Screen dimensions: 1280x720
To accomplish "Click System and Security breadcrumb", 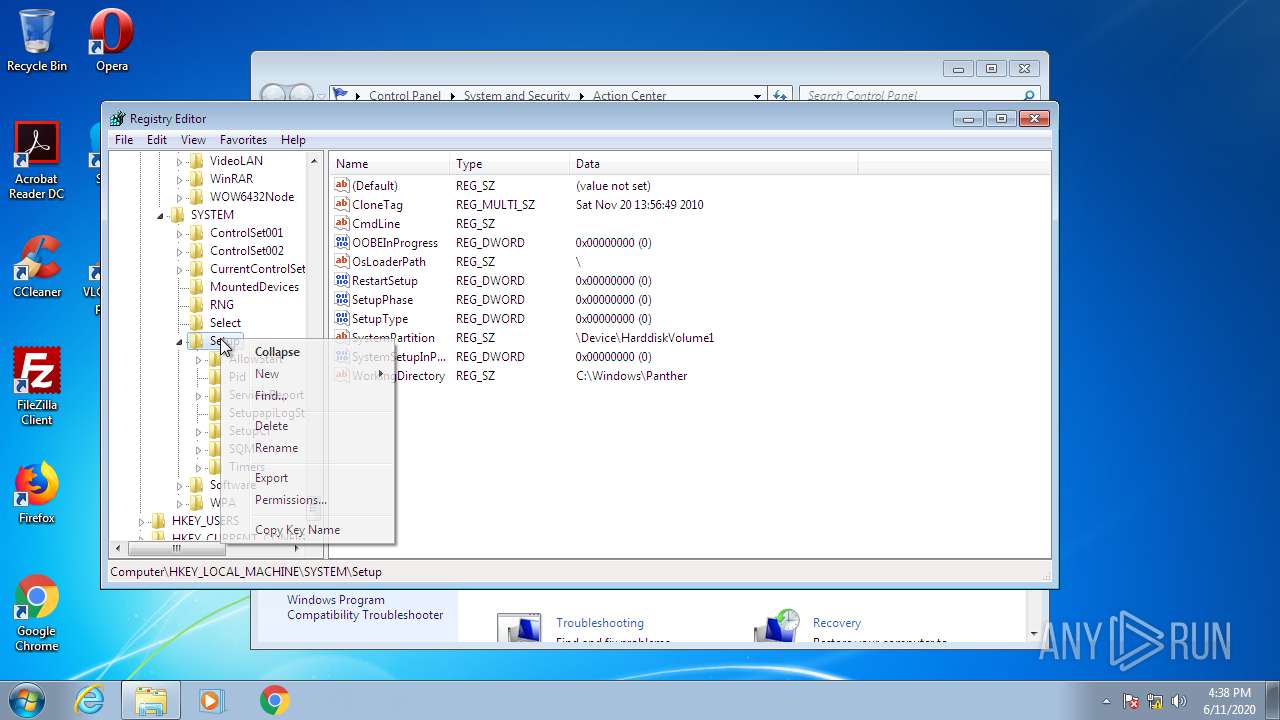I will (516, 96).
